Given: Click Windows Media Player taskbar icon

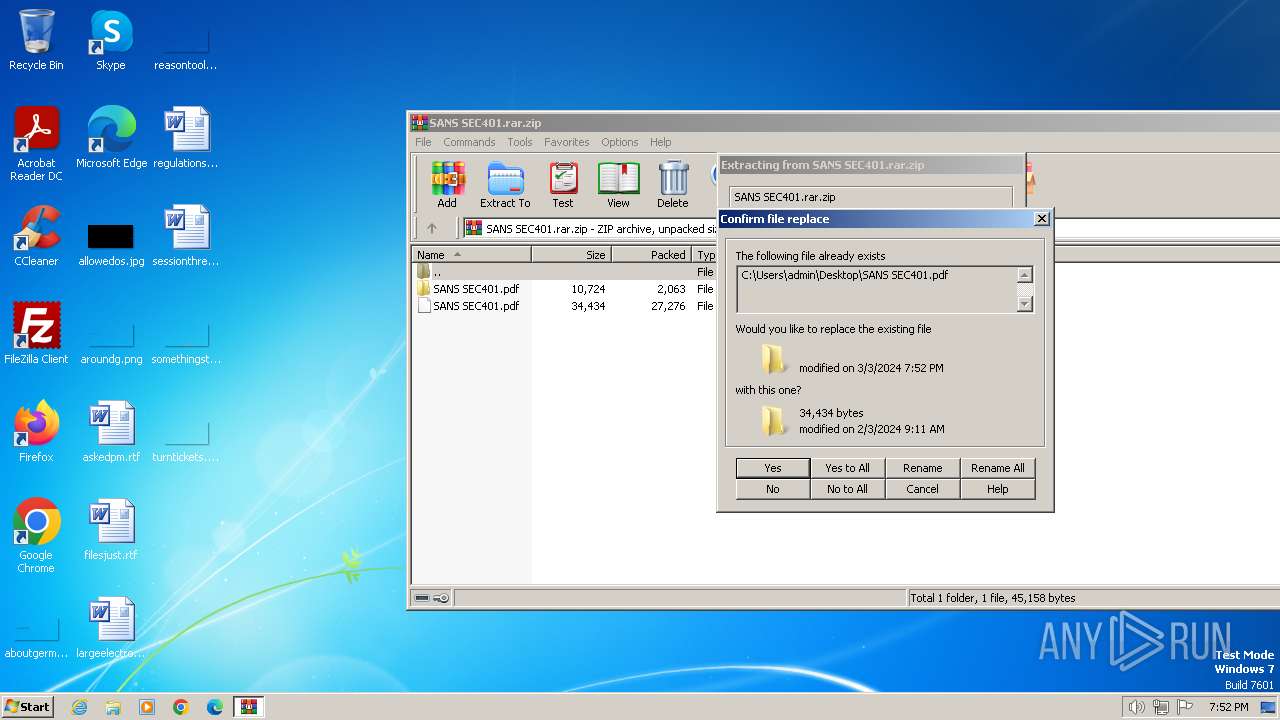Looking at the screenshot, I should point(147,707).
